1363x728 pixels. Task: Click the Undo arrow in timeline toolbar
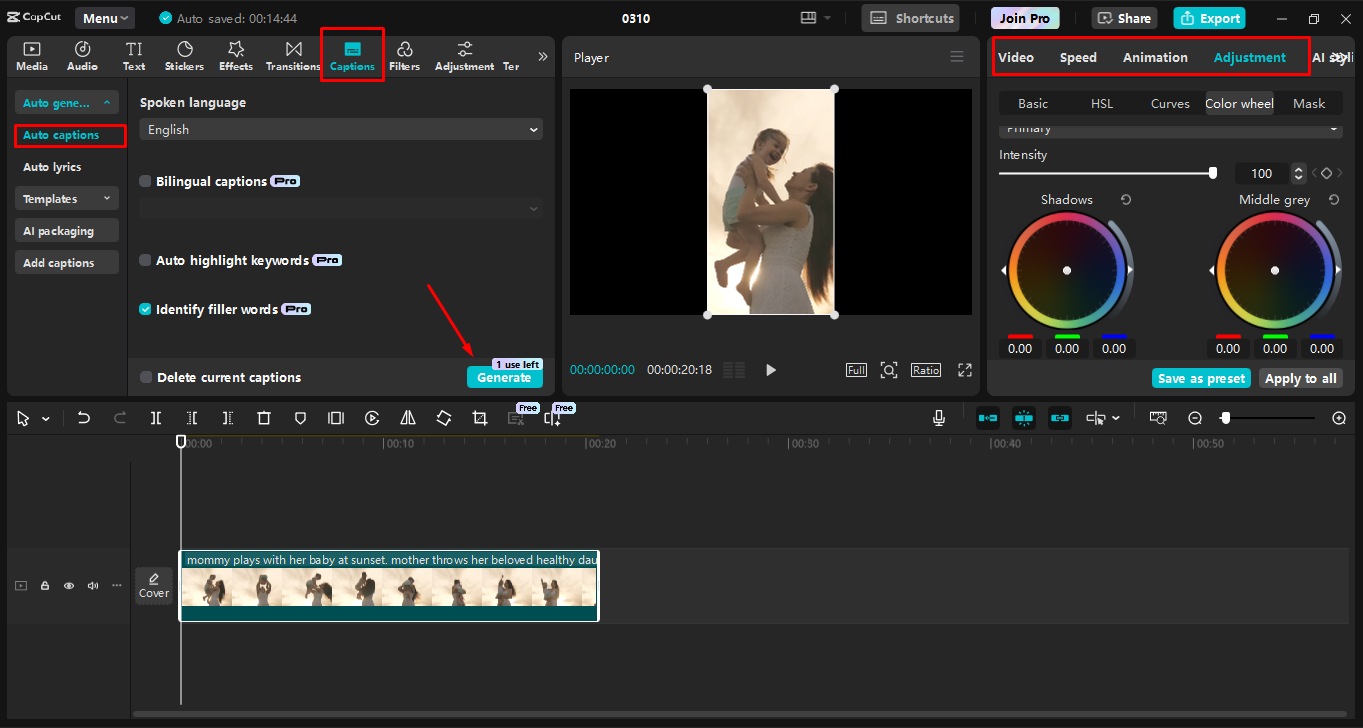[x=84, y=418]
